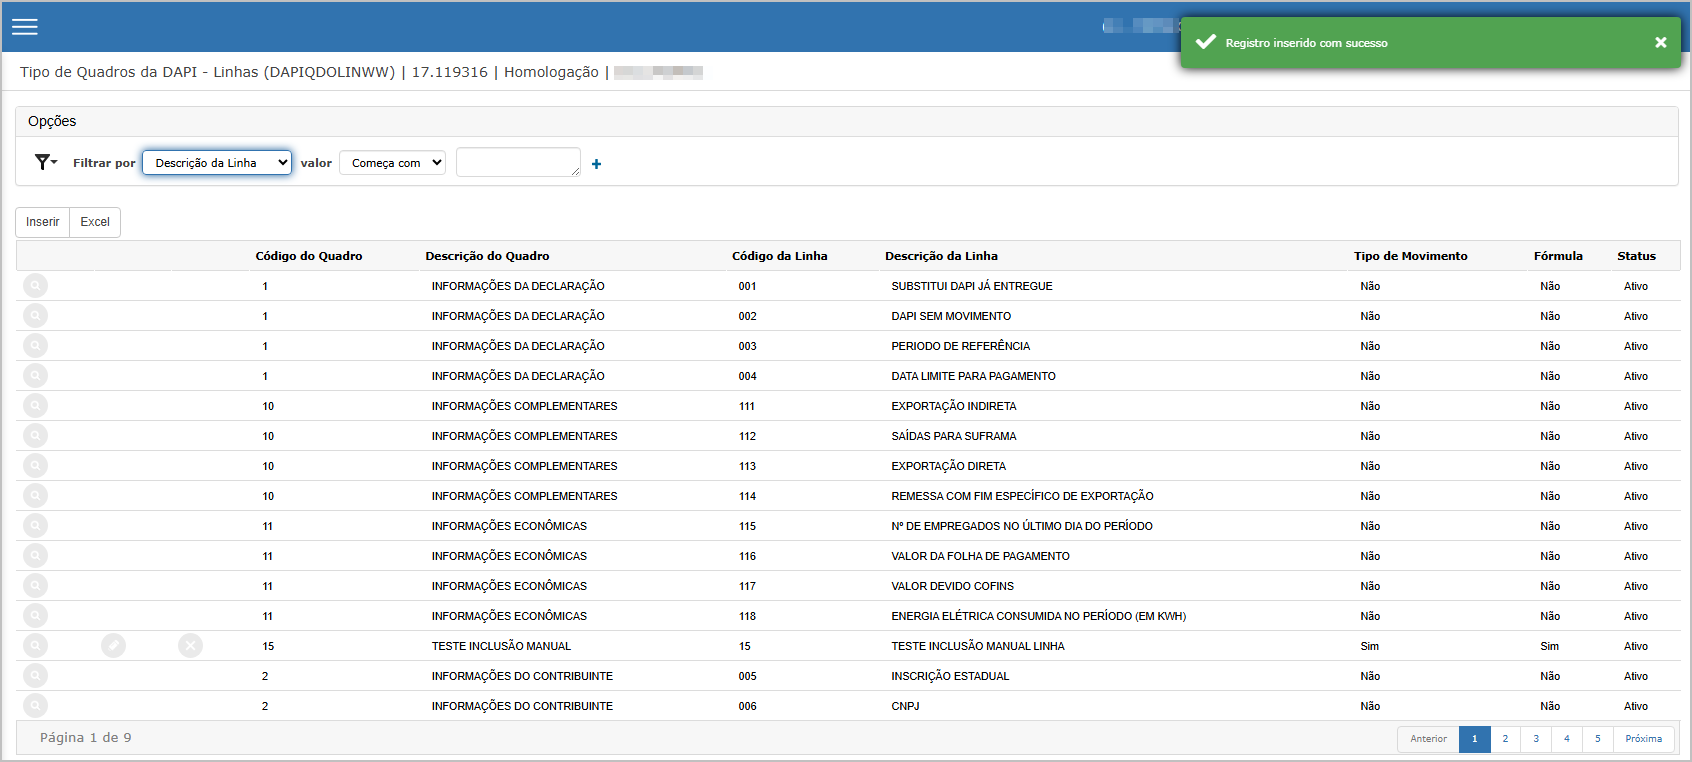Click the filter funnel icon
Image resolution: width=1692 pixels, height=762 pixels.
pyautogui.click(x=44, y=162)
